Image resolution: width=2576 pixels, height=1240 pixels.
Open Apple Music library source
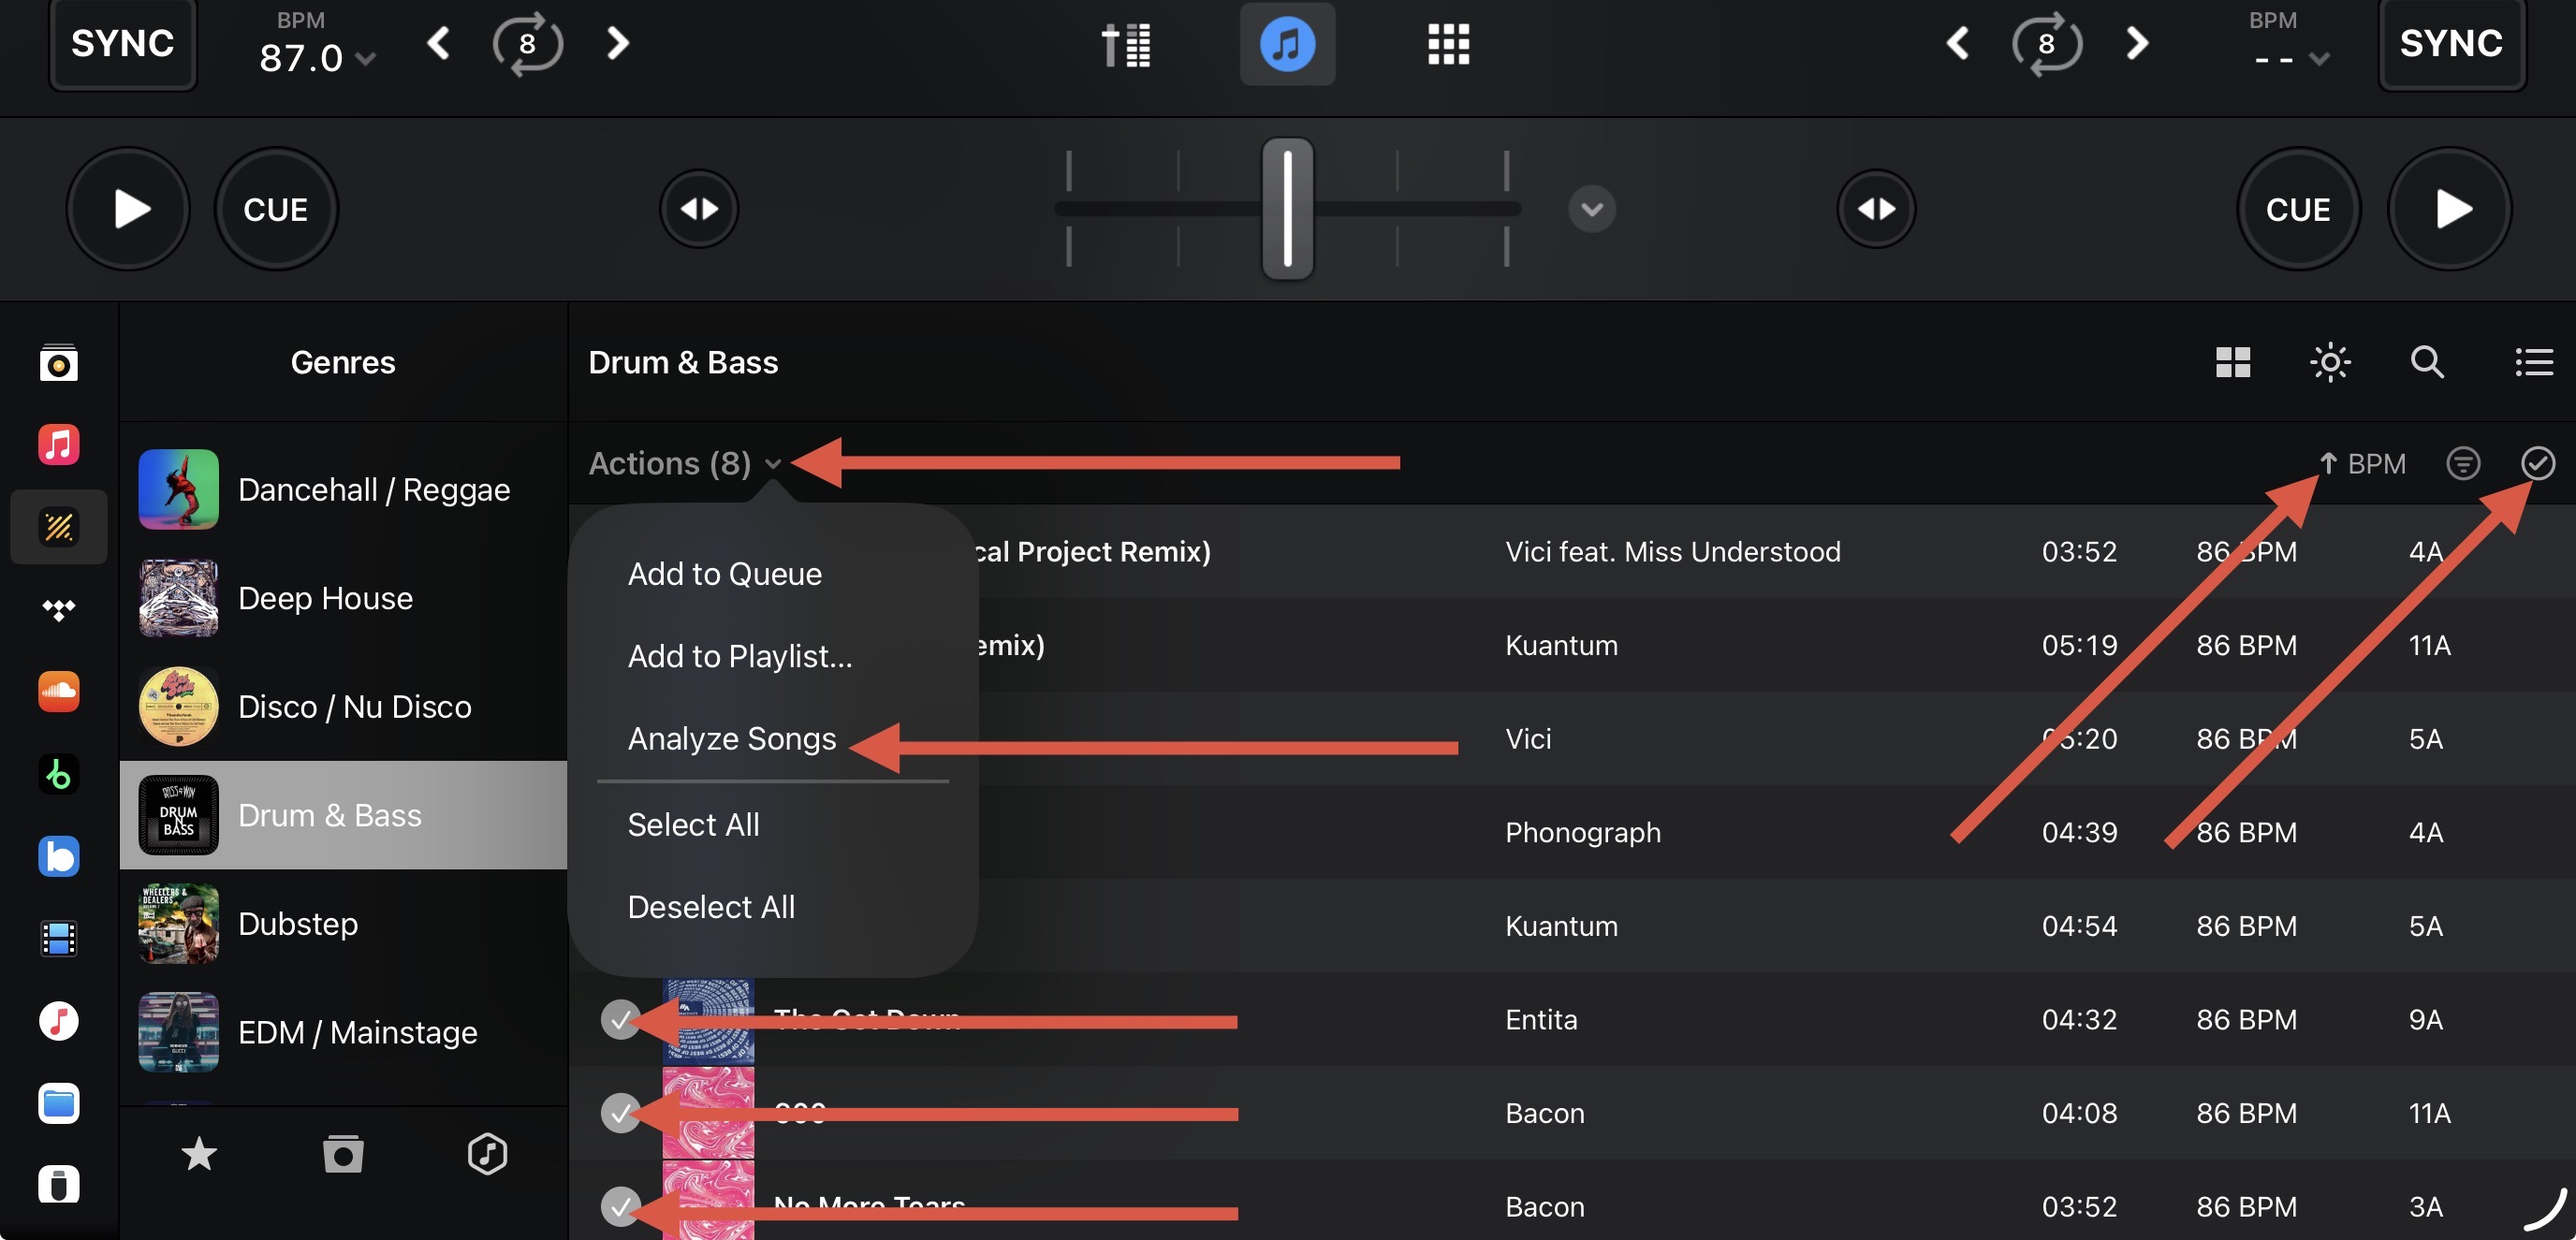[x=59, y=444]
